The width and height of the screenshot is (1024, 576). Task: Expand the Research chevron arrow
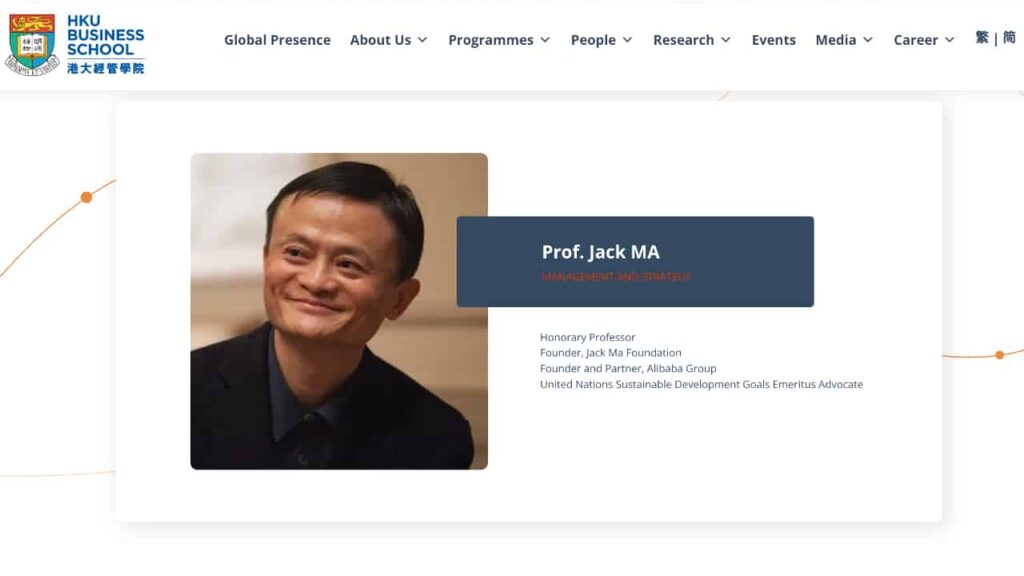pos(726,40)
